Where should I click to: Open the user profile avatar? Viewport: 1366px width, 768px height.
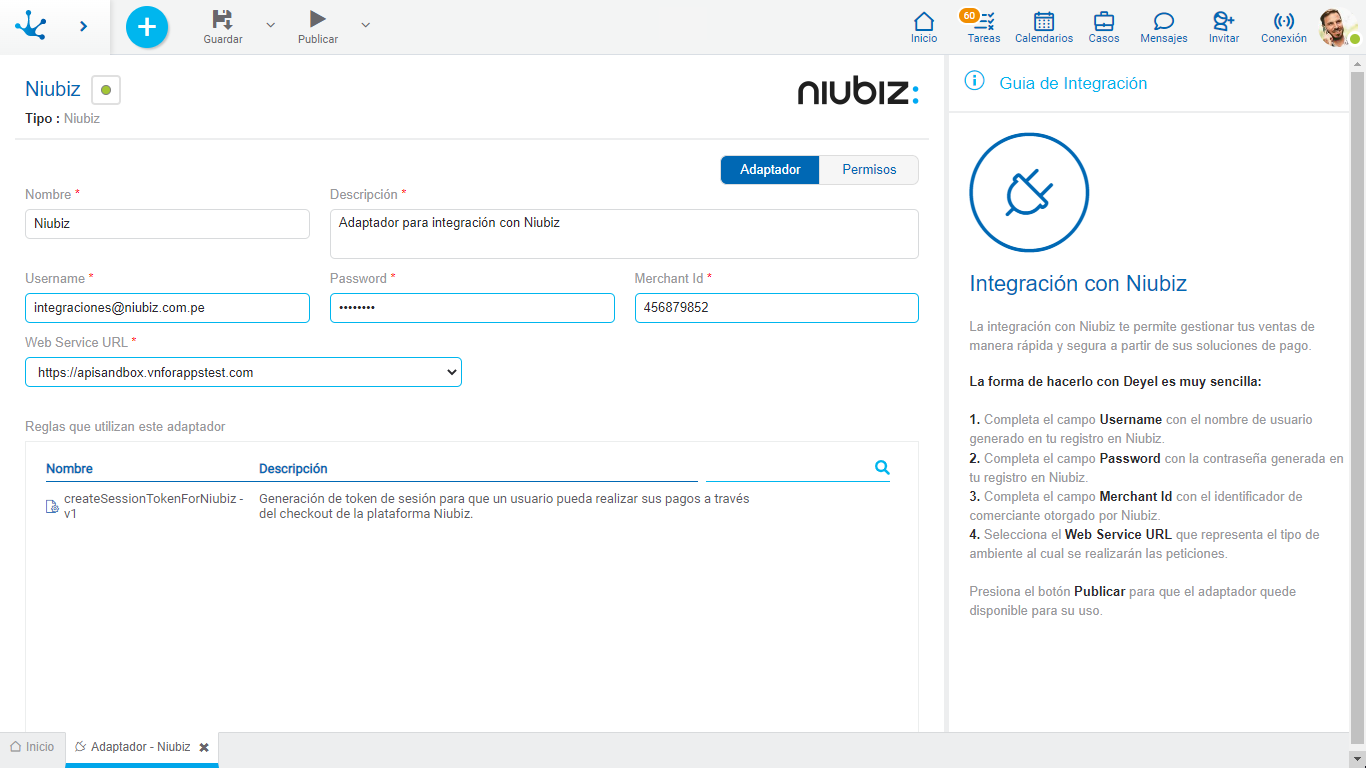point(1338,27)
